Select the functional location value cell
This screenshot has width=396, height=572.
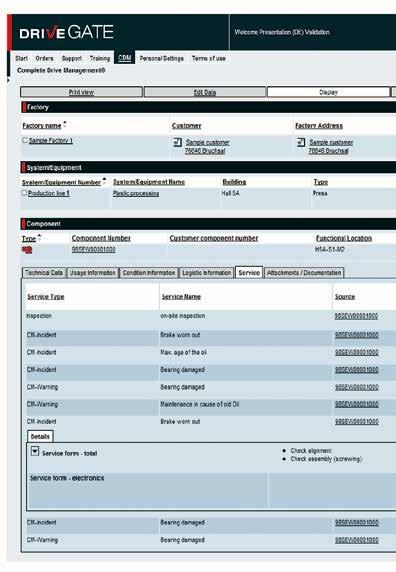330,250
